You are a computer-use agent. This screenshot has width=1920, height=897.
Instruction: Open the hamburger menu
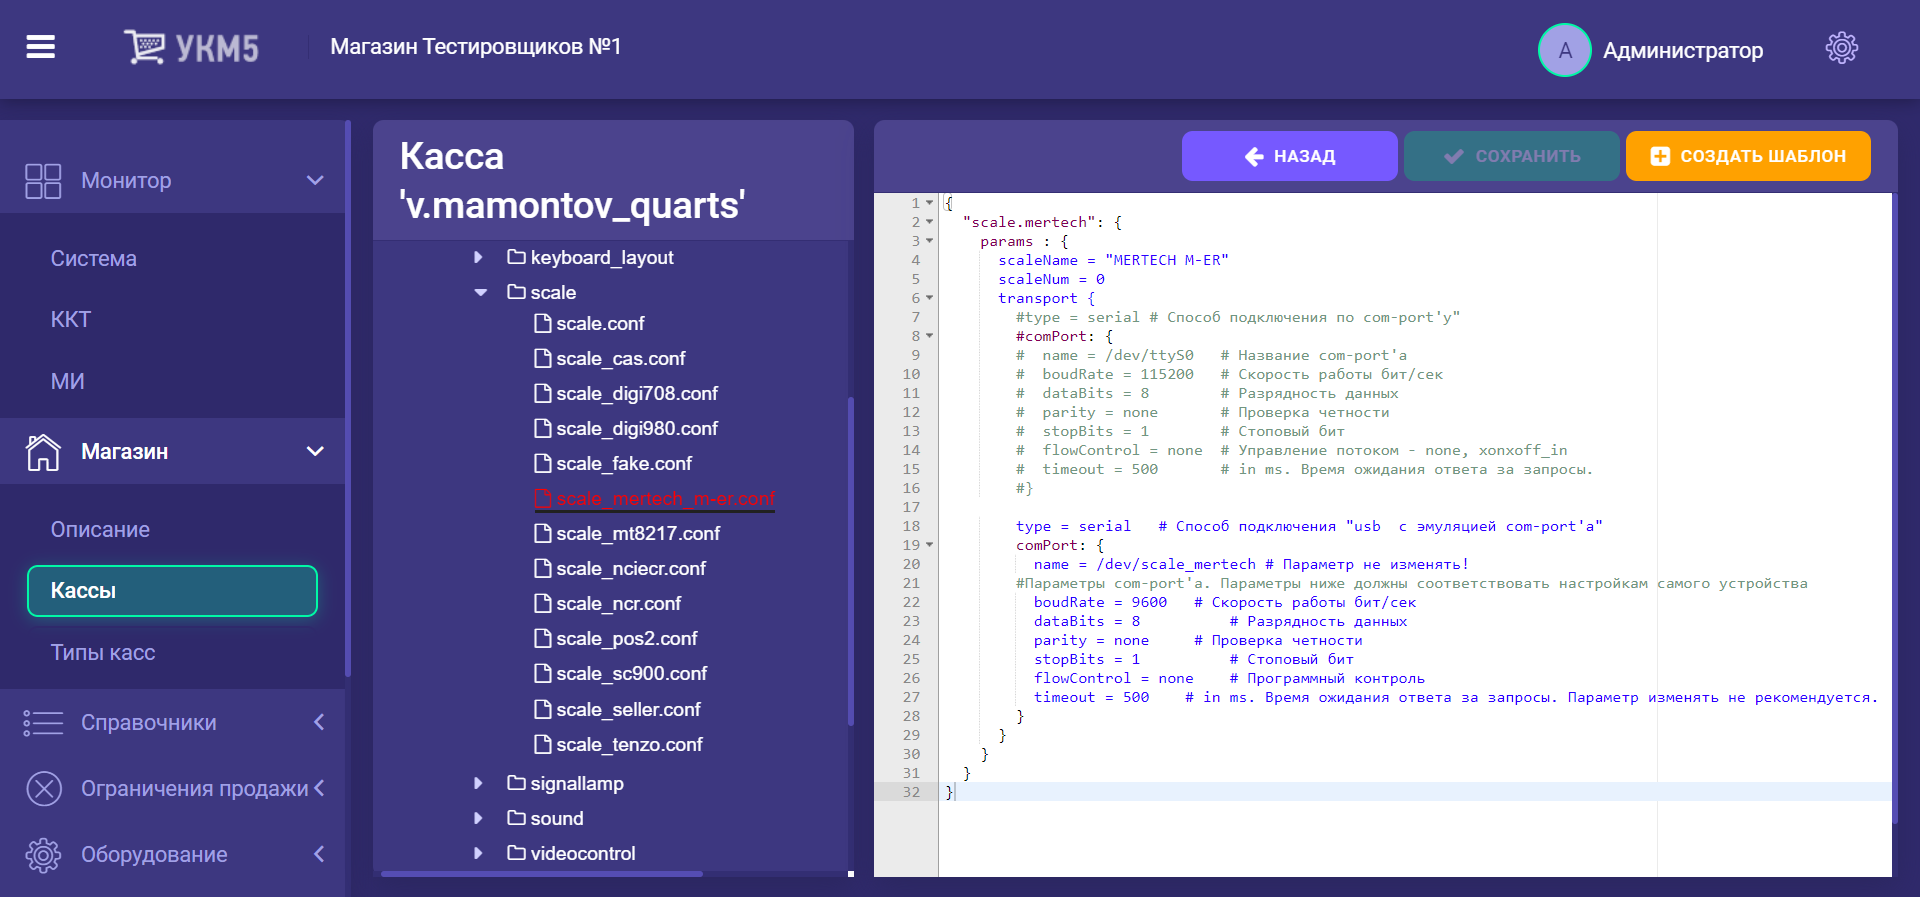tap(40, 47)
